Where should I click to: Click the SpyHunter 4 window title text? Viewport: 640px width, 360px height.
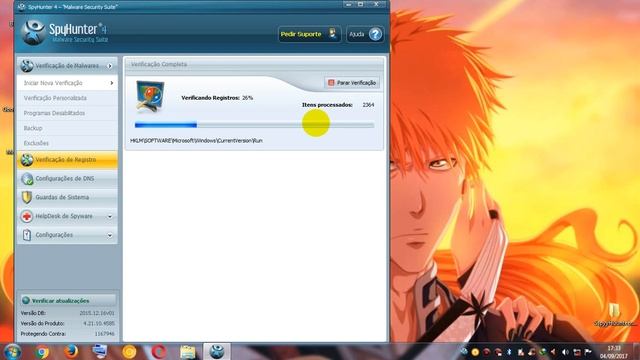click(73, 7)
